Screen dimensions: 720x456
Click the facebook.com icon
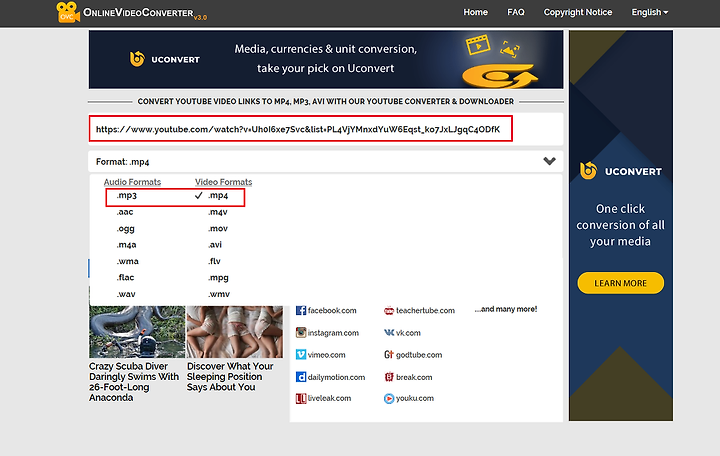click(x=301, y=310)
